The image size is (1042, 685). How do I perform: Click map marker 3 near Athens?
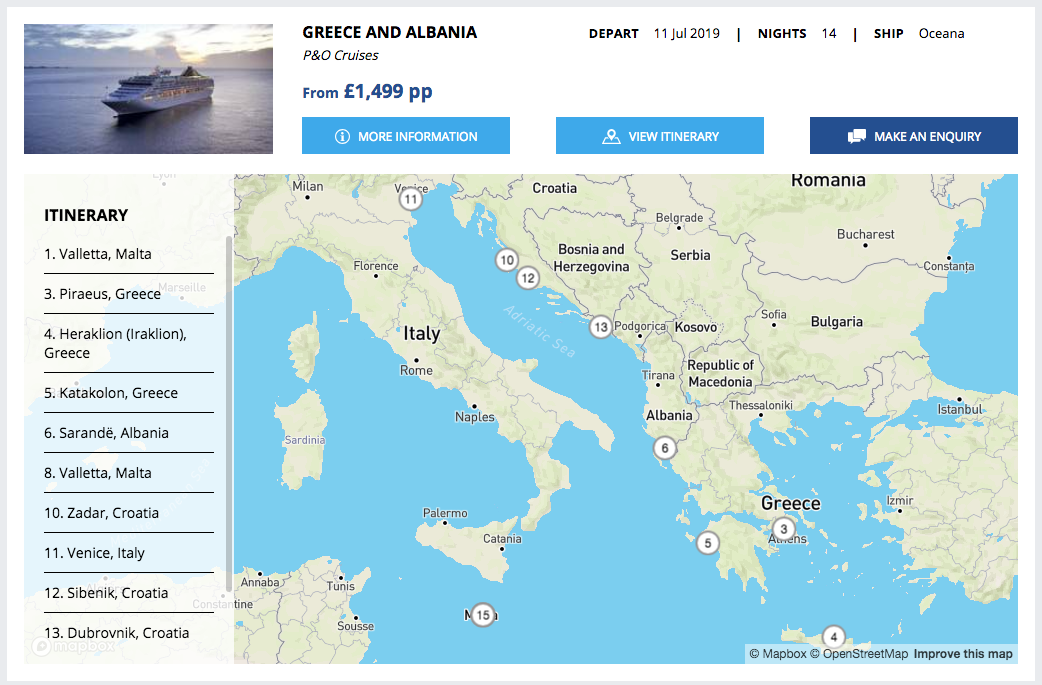[x=784, y=529]
